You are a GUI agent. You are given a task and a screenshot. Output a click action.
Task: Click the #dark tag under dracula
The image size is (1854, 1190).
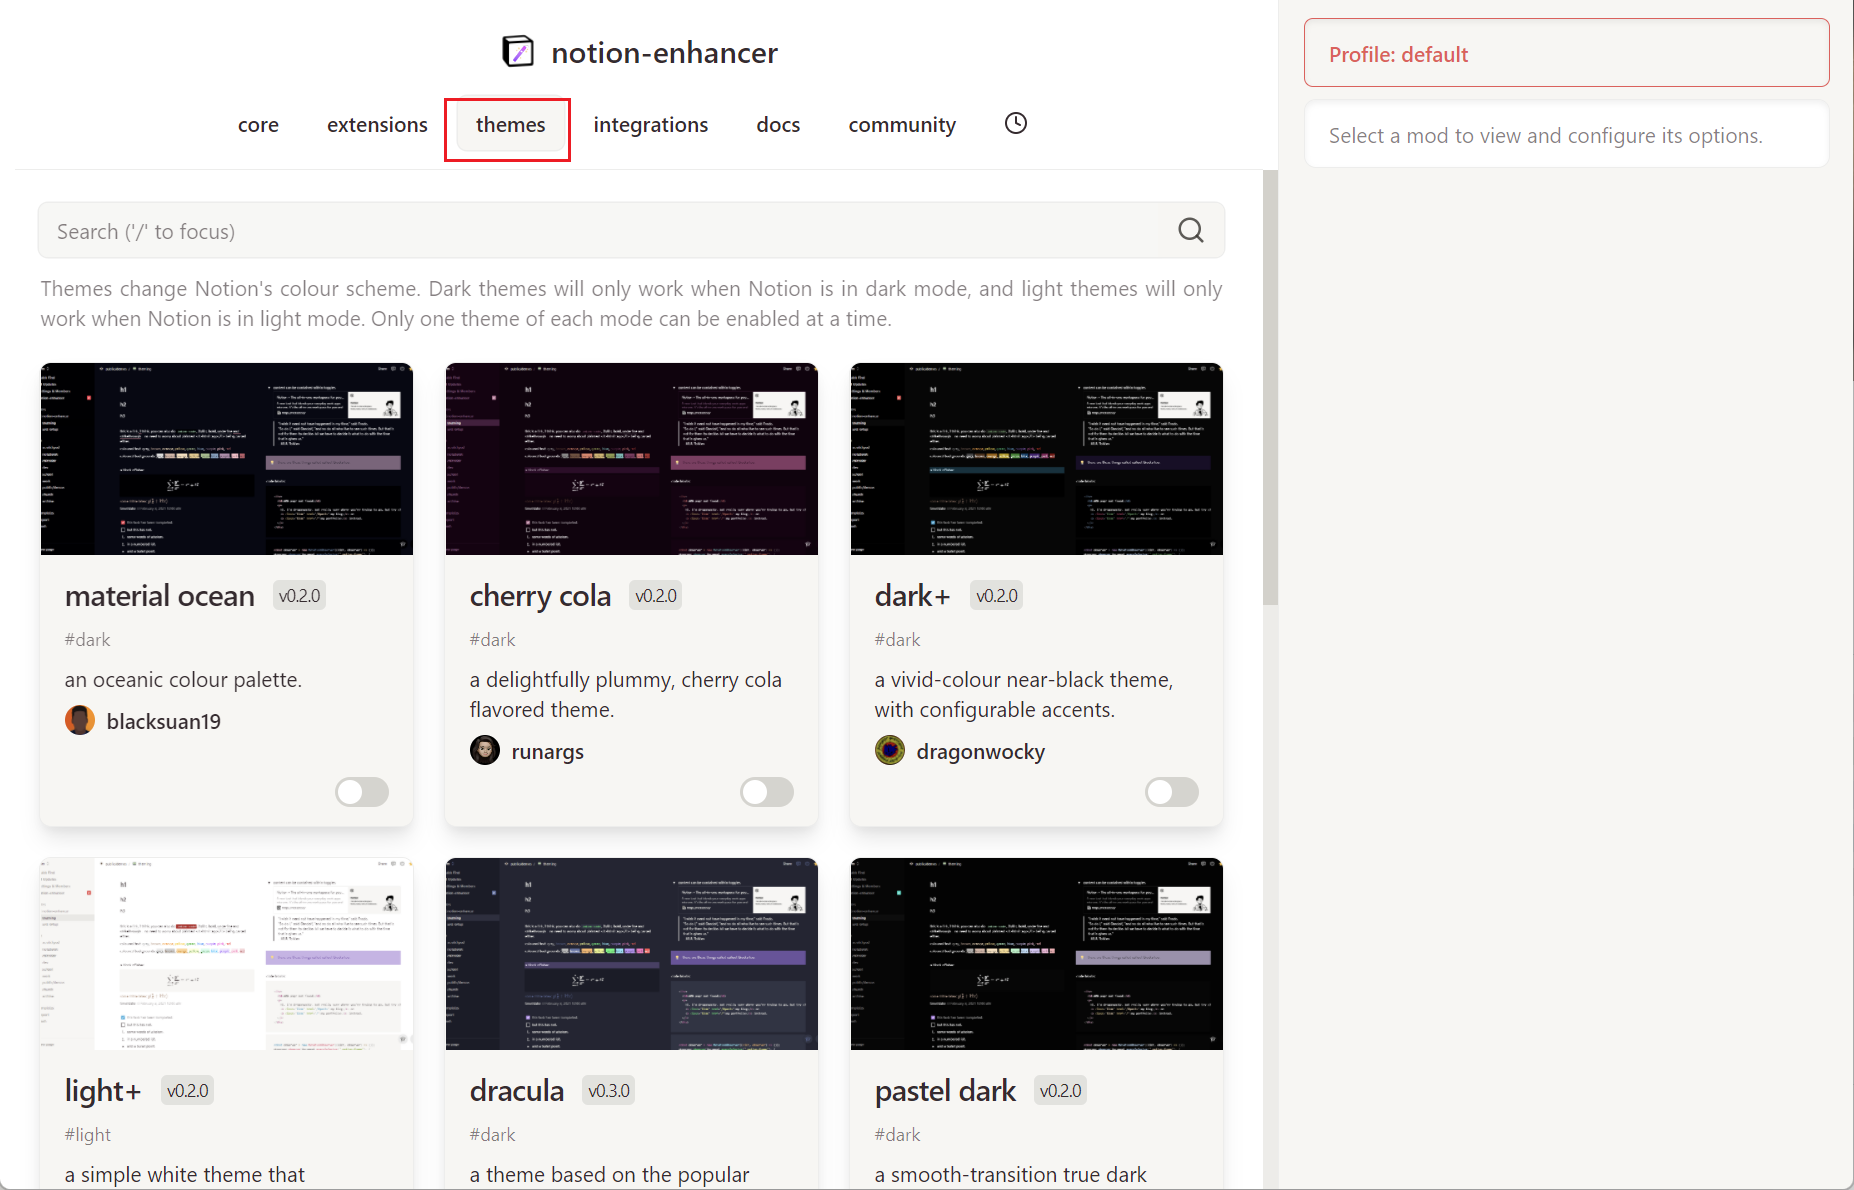493,1134
